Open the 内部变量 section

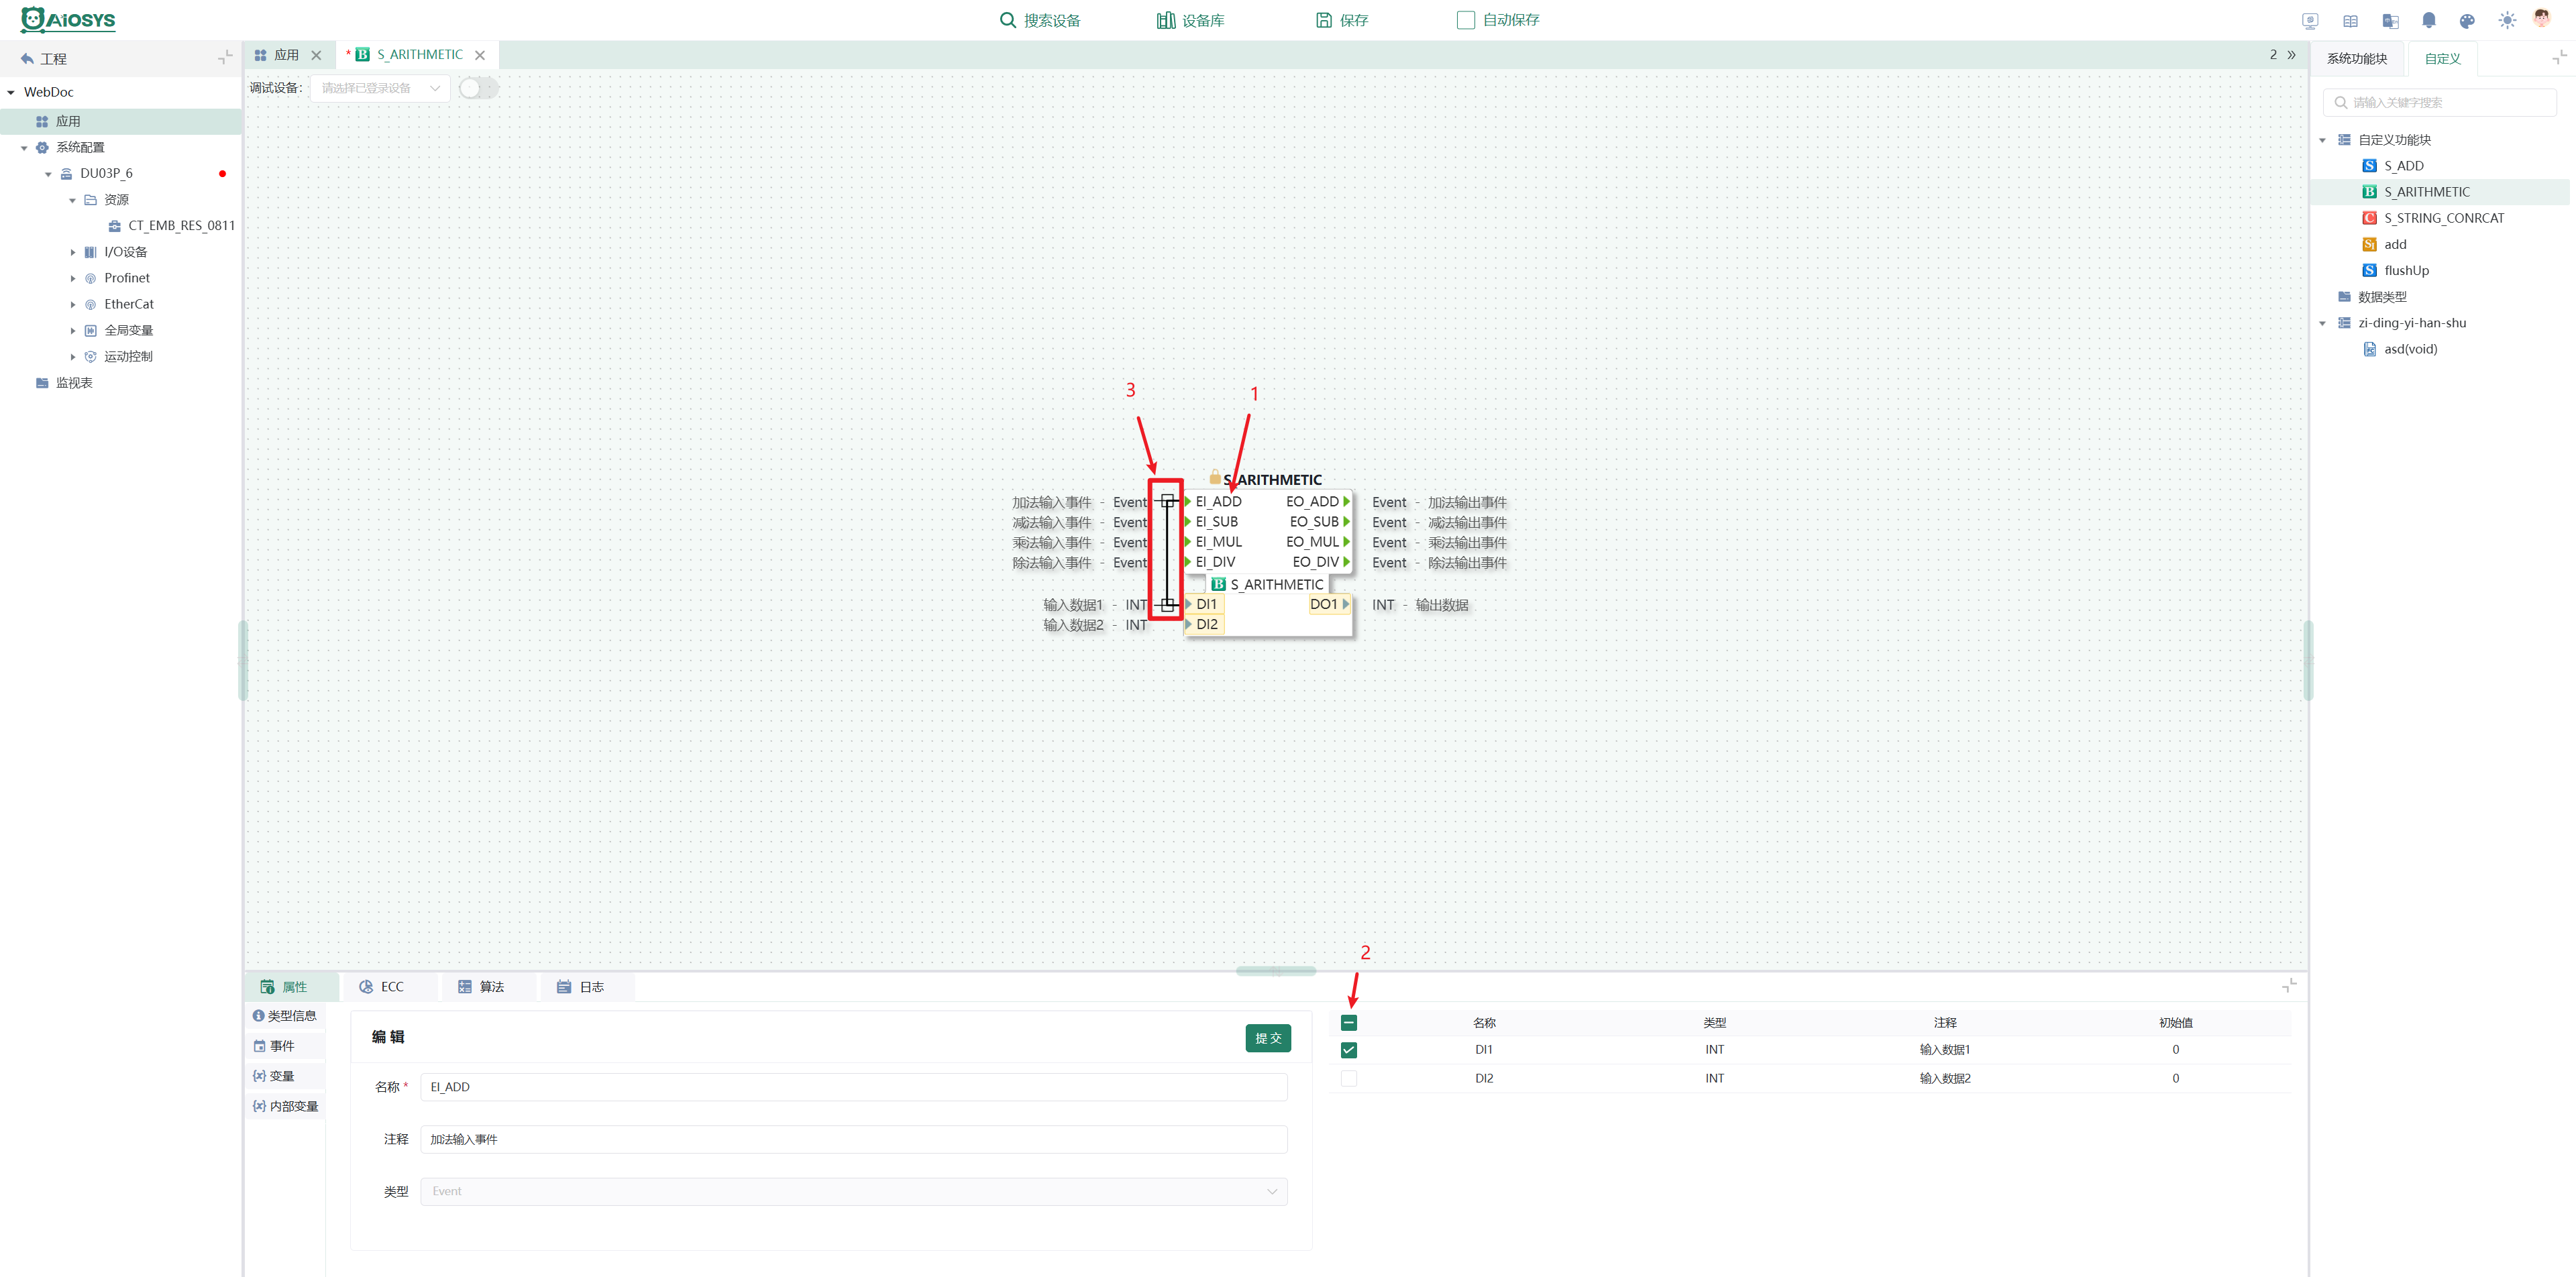(285, 1106)
